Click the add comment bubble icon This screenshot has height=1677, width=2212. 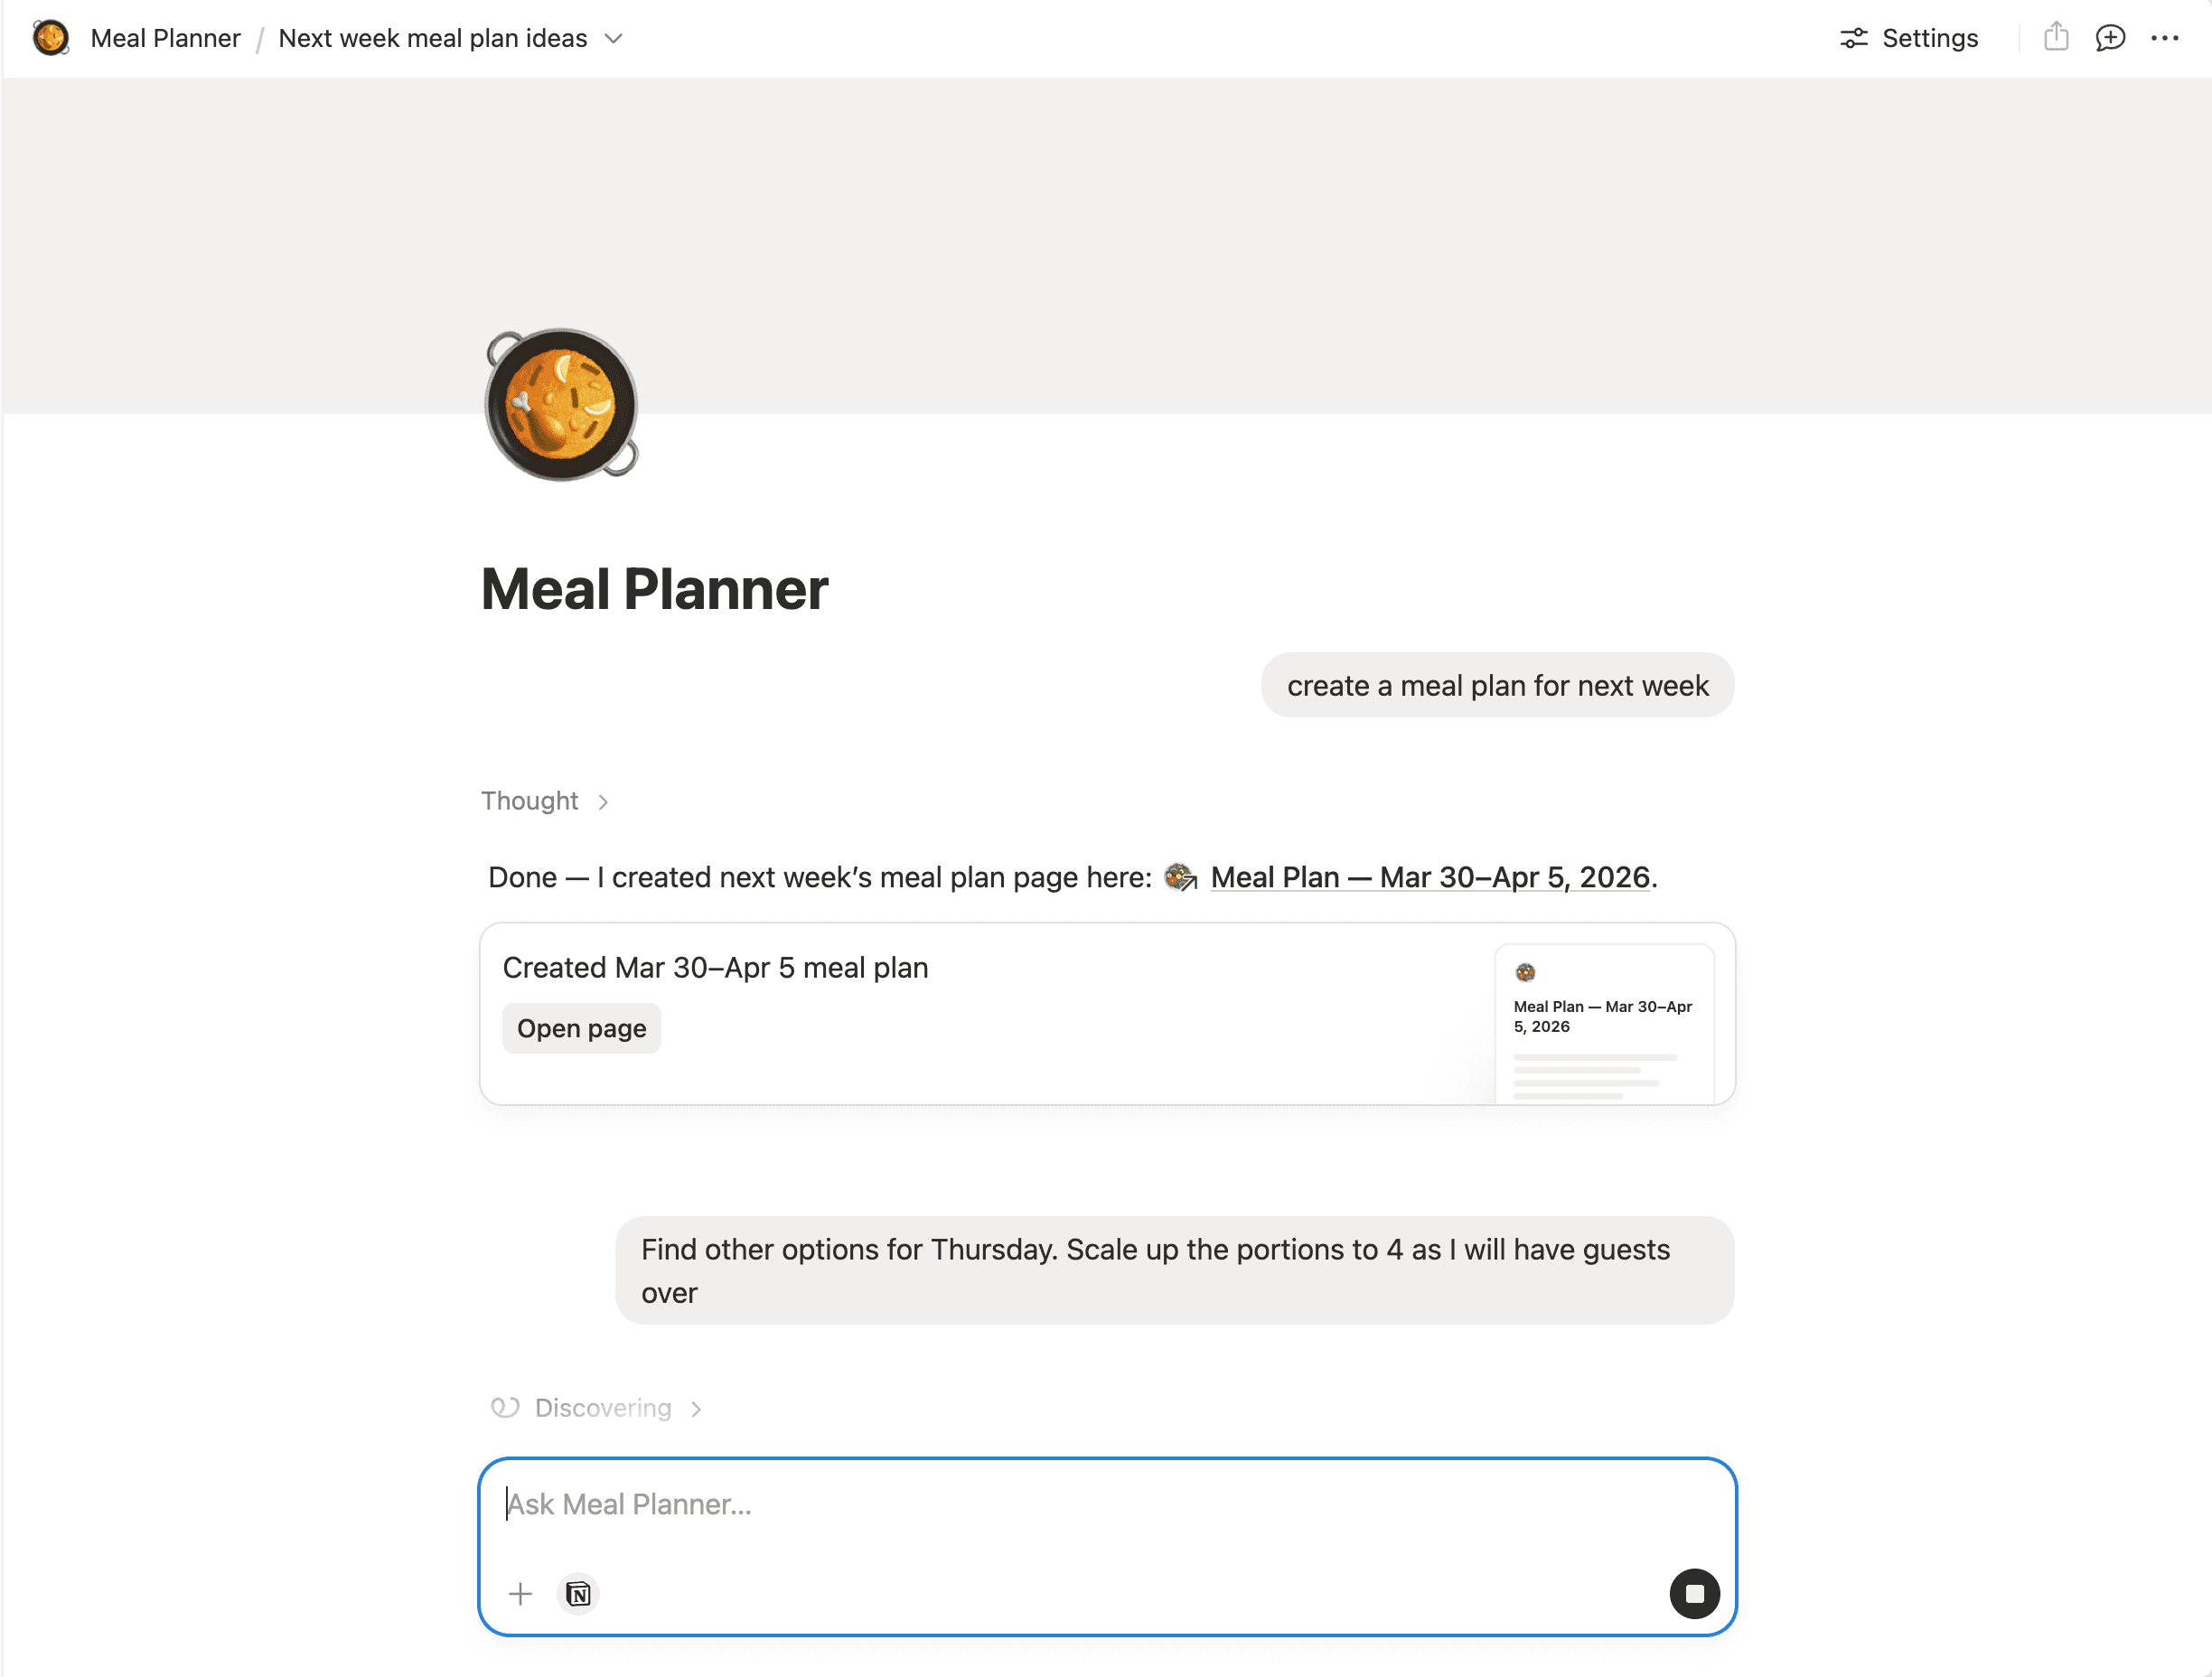[2110, 38]
